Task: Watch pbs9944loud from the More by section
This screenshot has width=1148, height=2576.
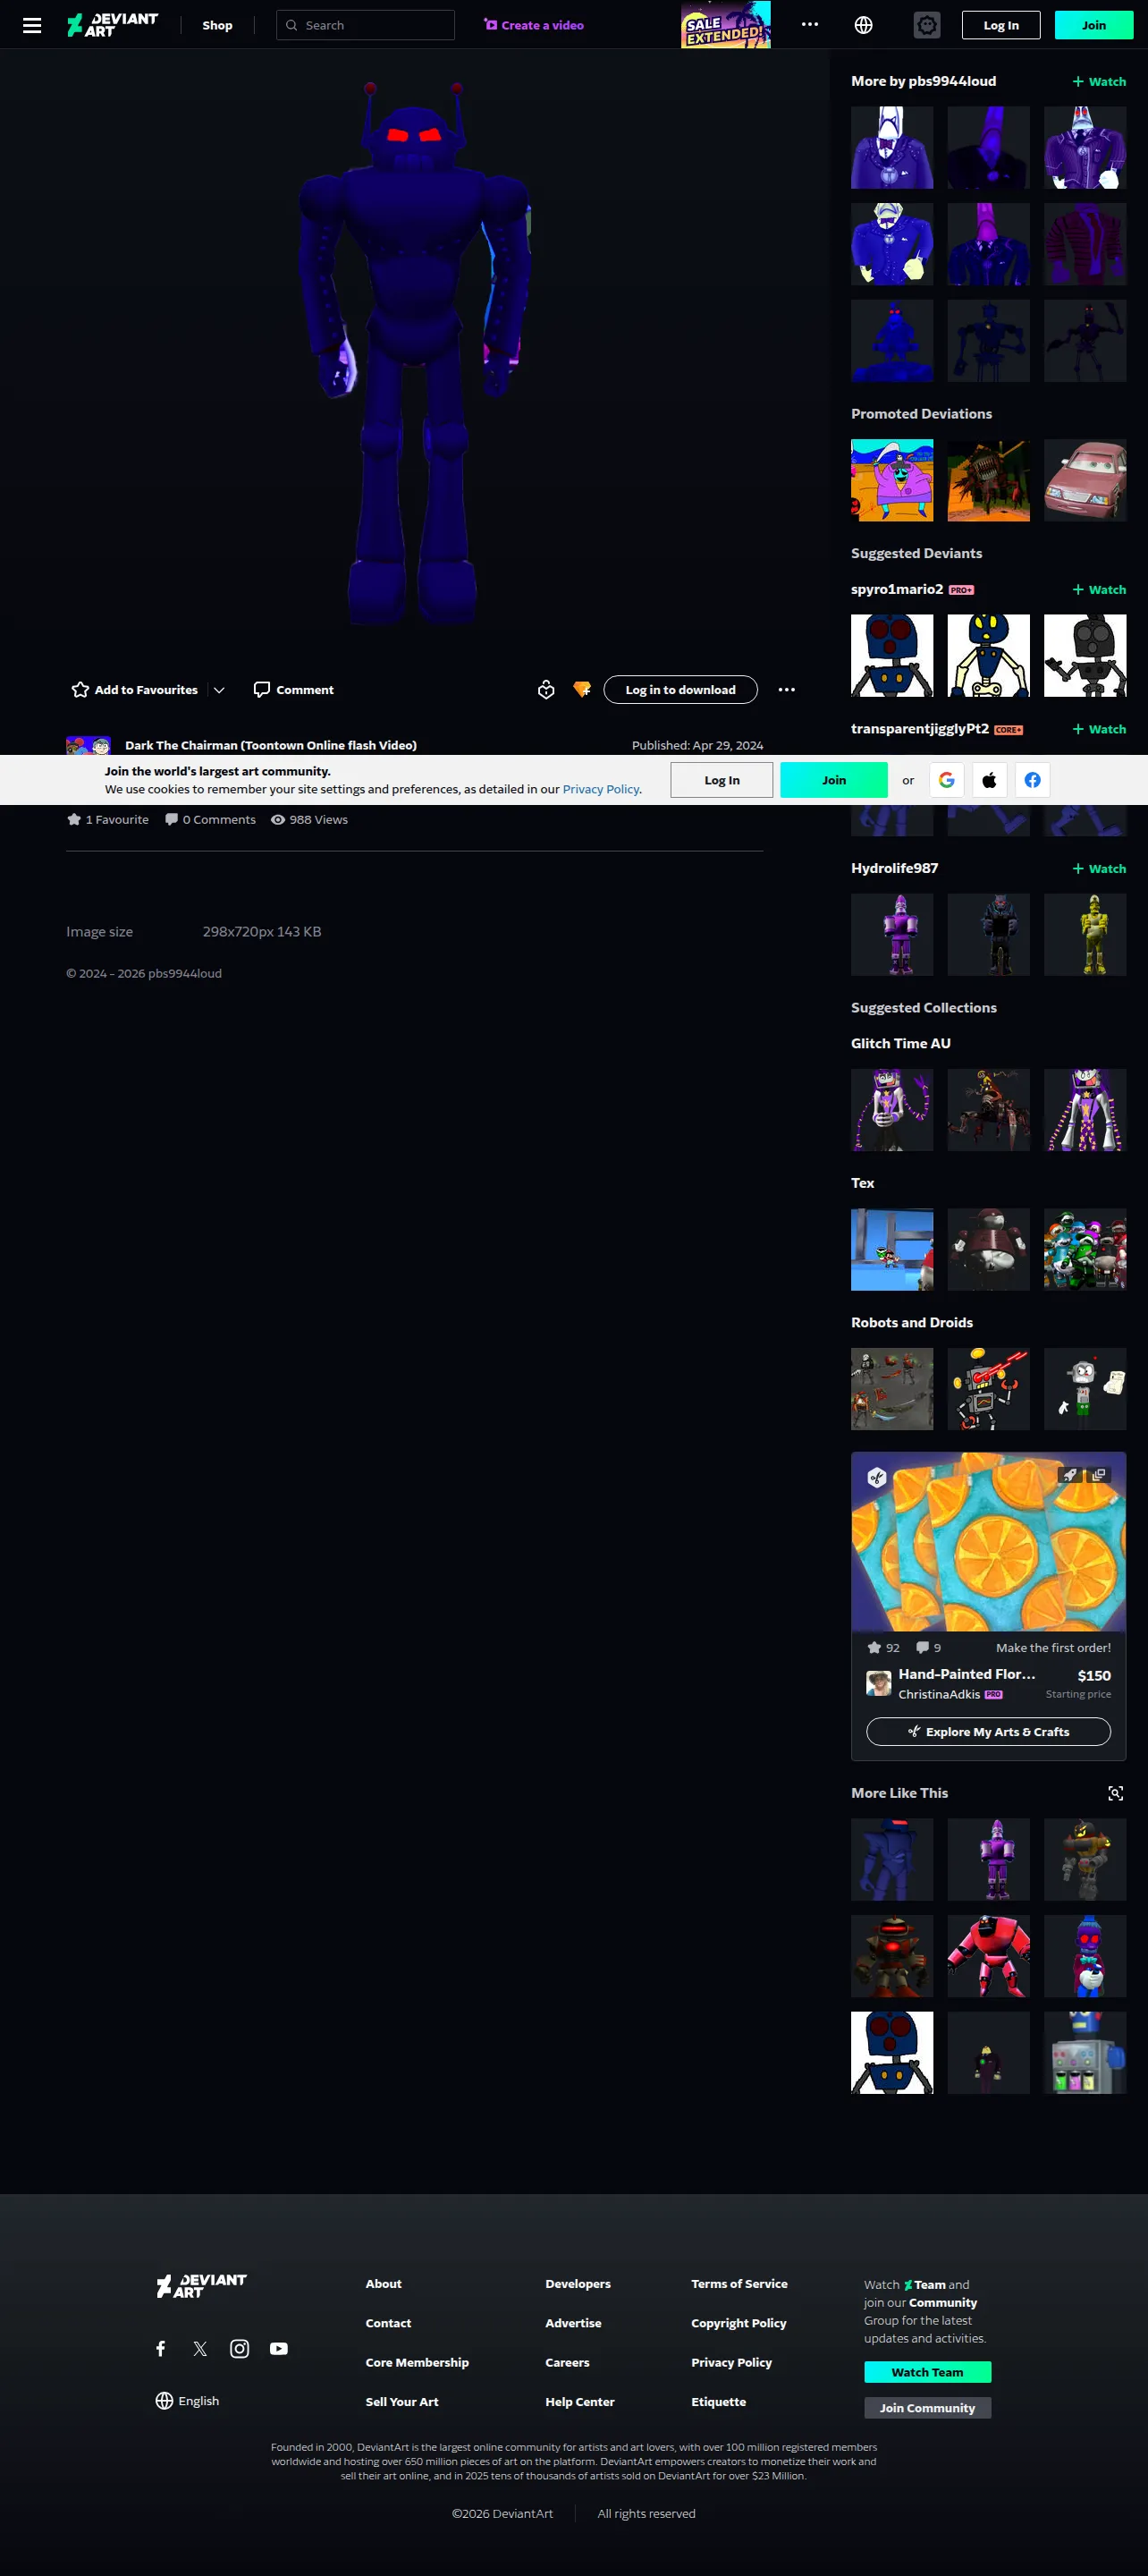Action: pos(1099,81)
